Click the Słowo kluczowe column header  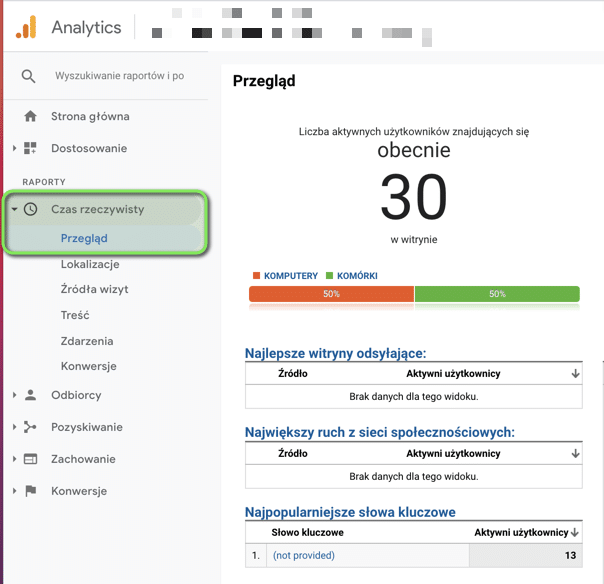(x=307, y=532)
